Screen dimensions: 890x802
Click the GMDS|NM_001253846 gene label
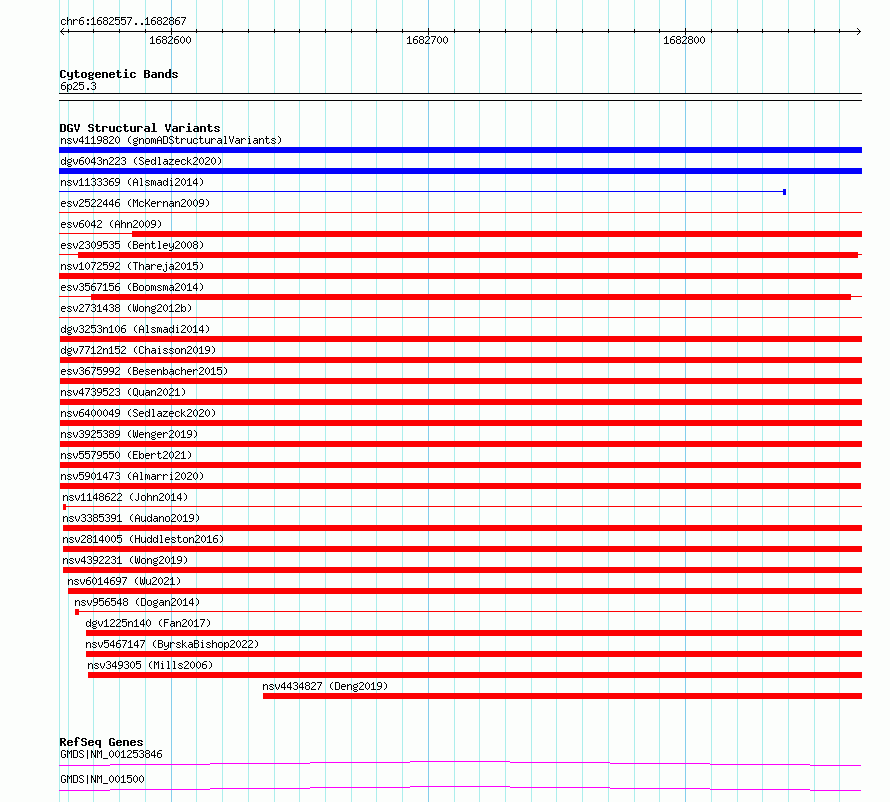tap(111, 754)
